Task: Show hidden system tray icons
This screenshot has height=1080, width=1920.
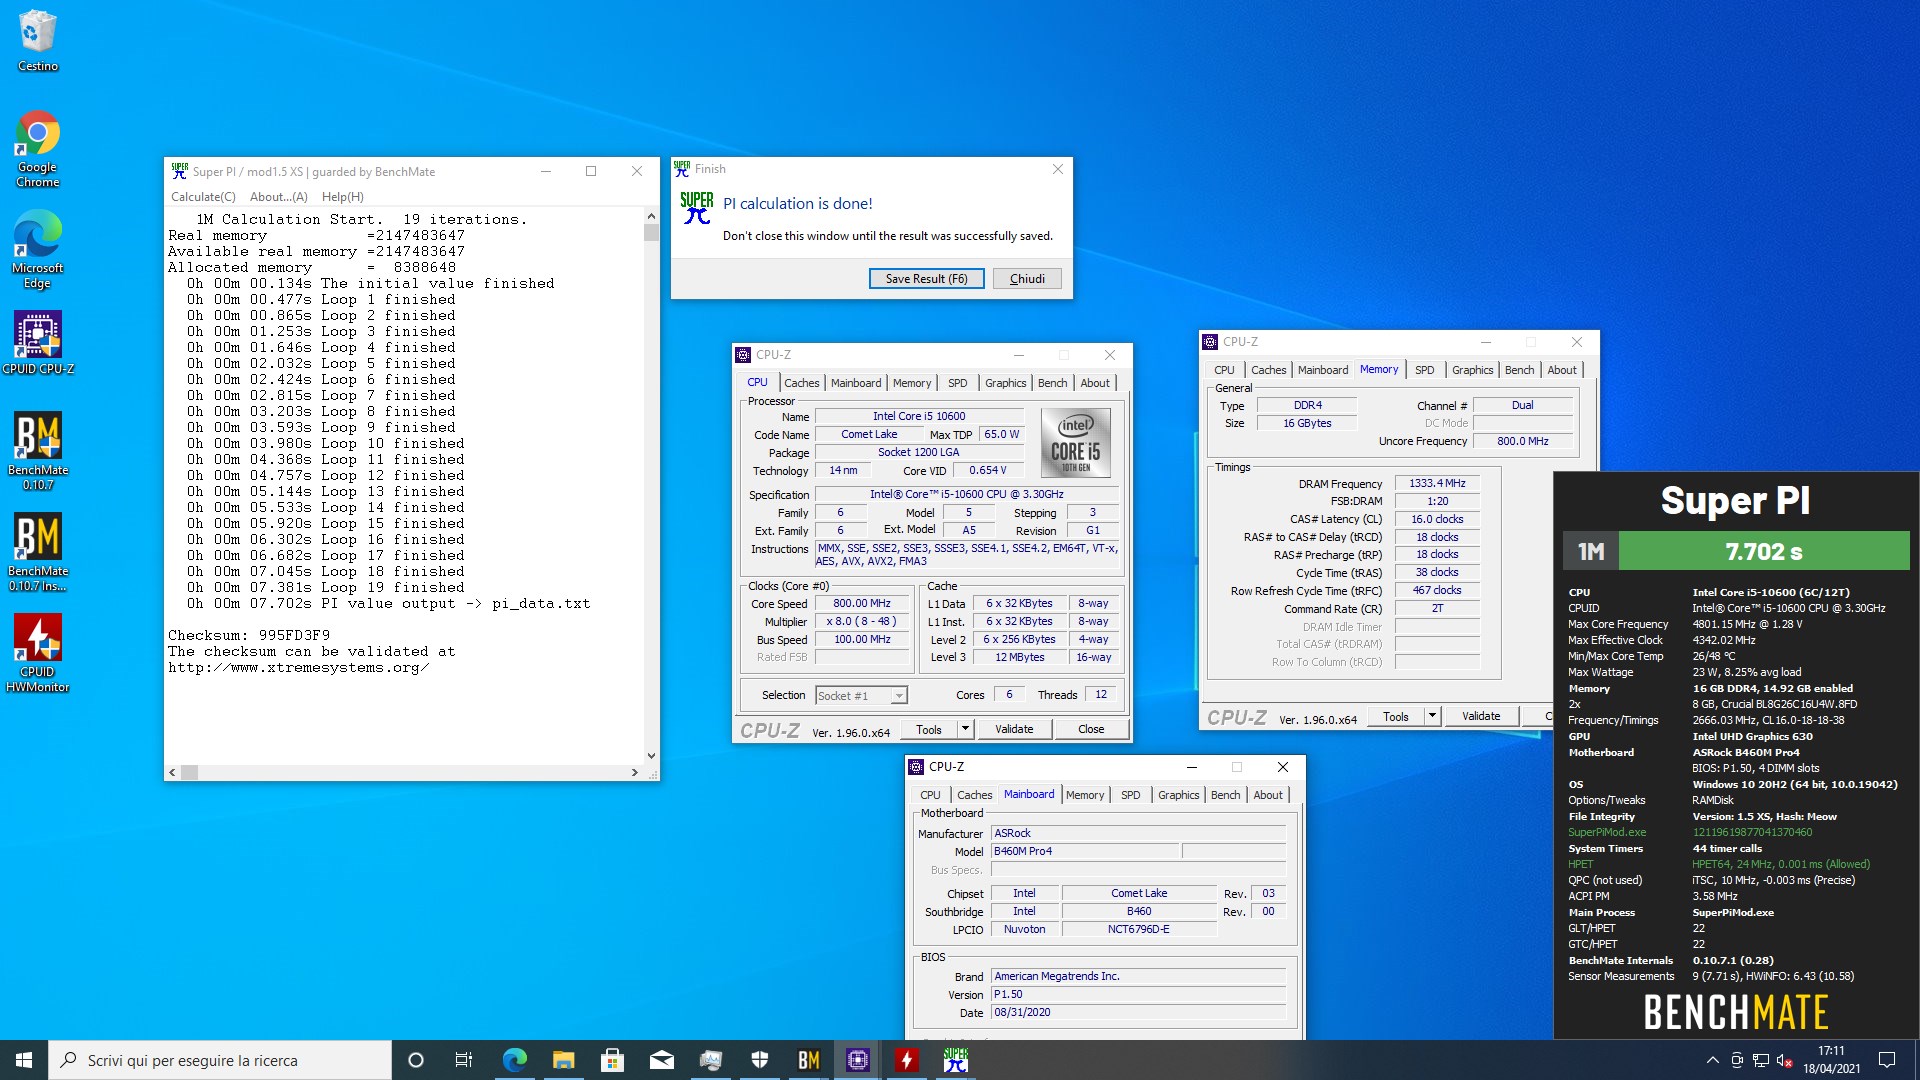Action: tap(1712, 1060)
